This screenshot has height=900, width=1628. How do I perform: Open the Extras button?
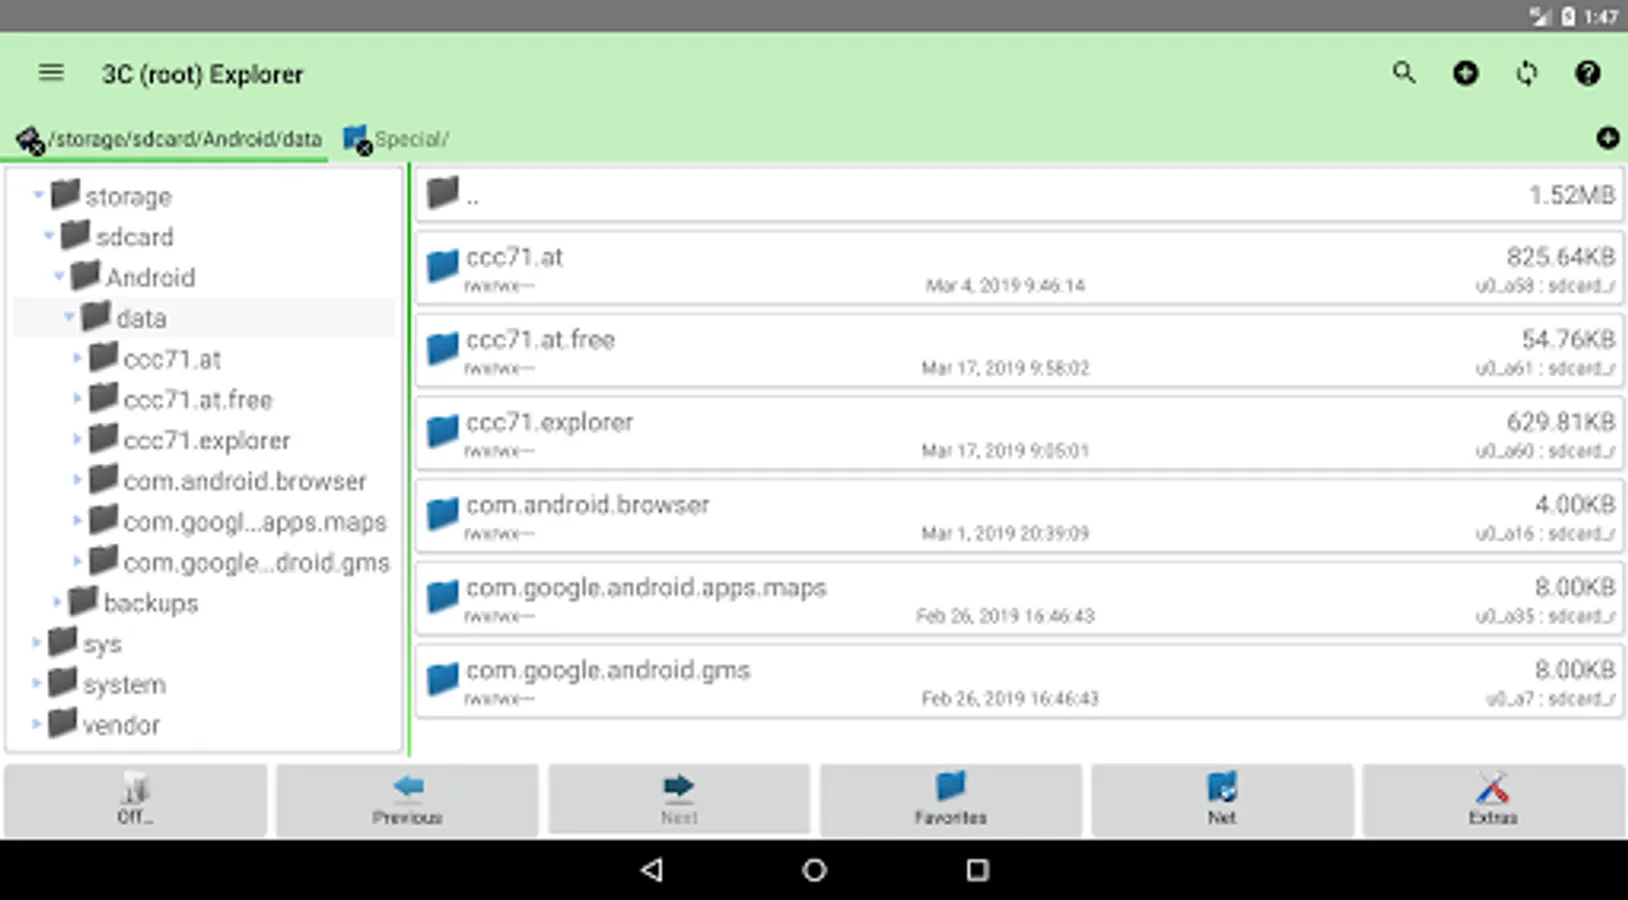pyautogui.click(x=1493, y=800)
